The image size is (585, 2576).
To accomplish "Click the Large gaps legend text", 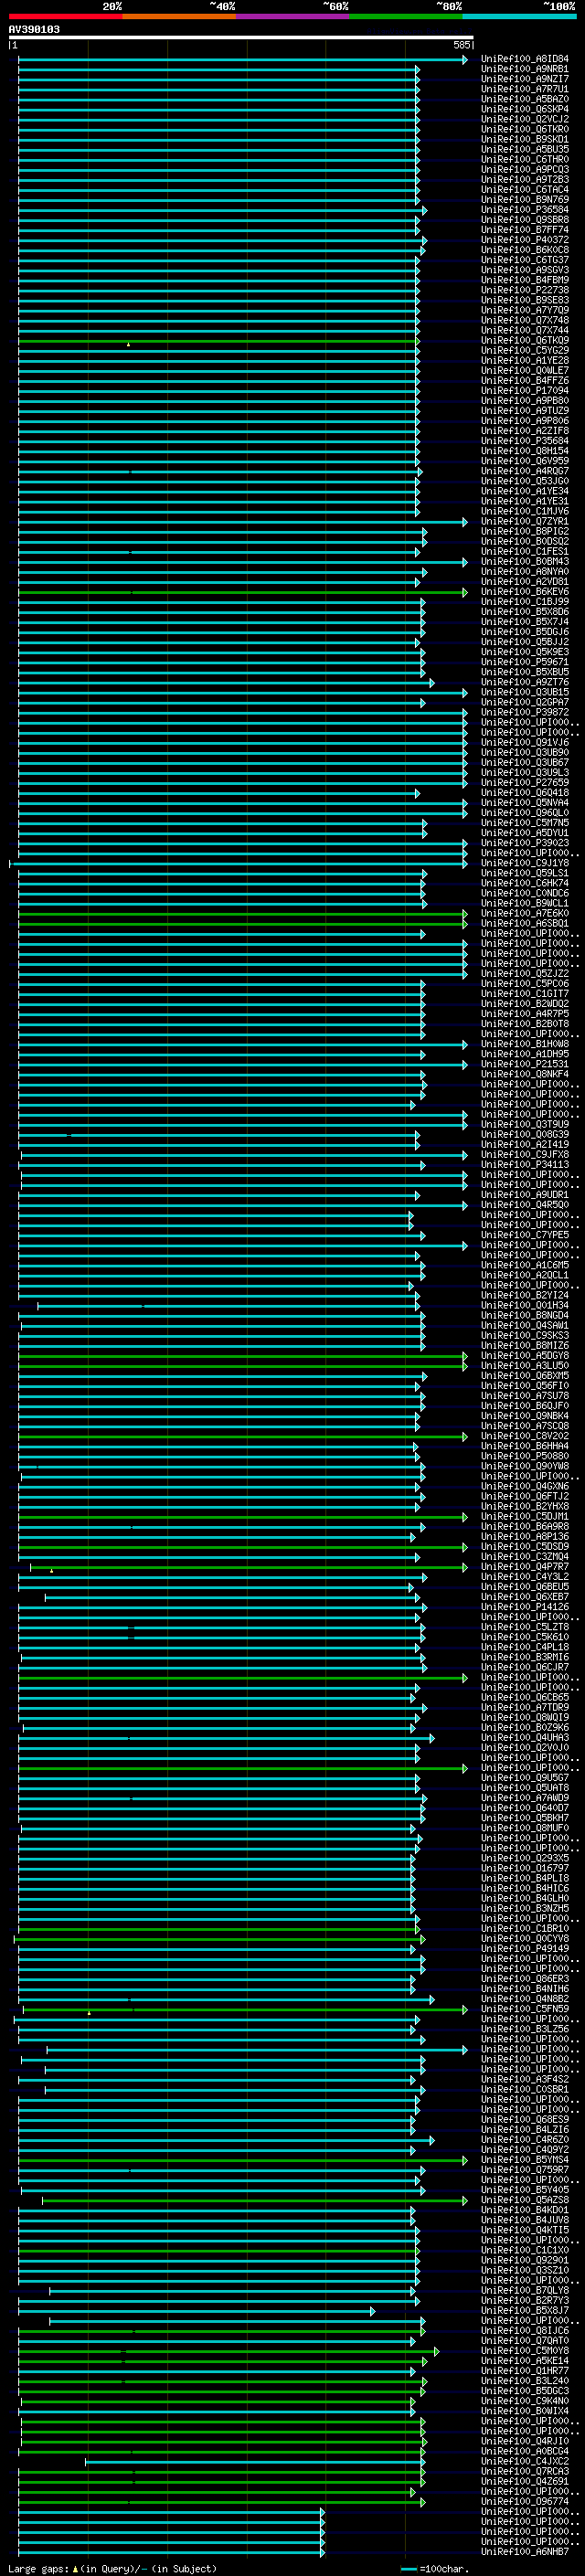I will coord(112,2569).
